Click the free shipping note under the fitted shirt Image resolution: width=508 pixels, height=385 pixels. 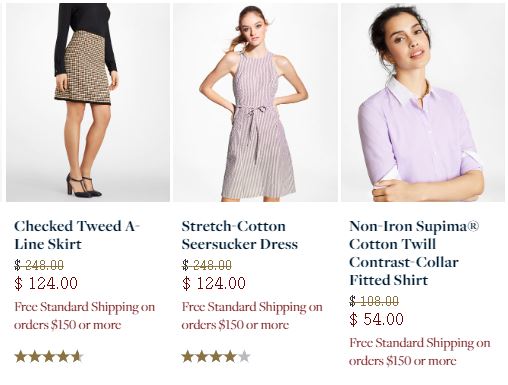click(420, 352)
